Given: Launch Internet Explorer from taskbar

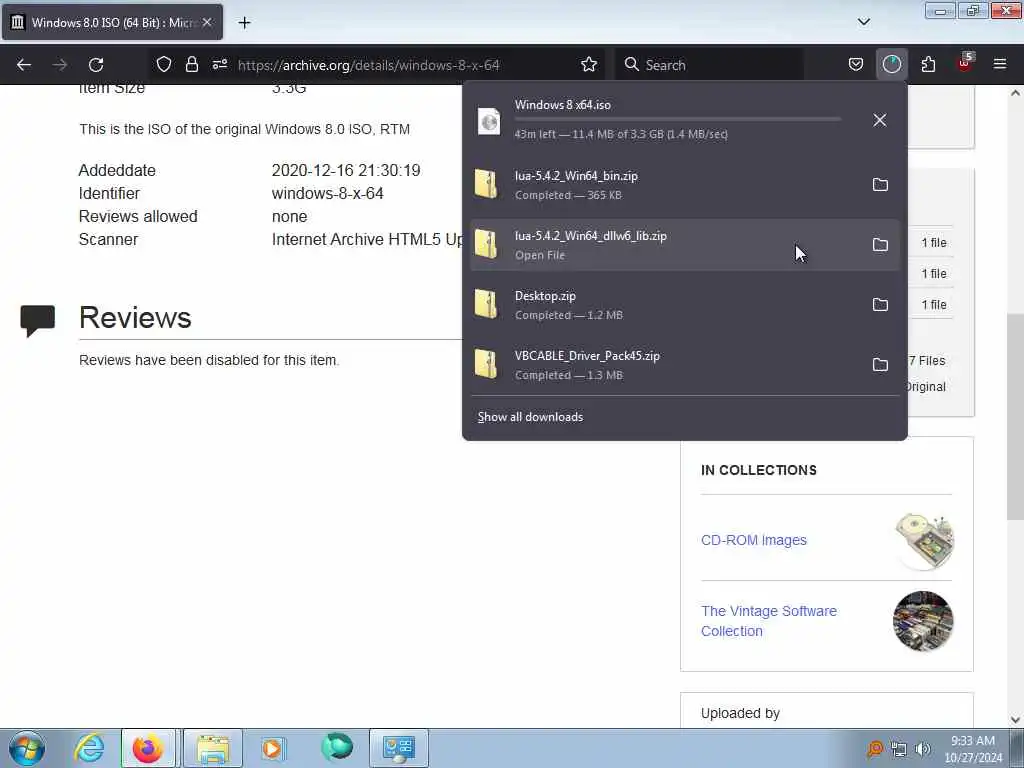Looking at the screenshot, I should pyautogui.click(x=88, y=748).
